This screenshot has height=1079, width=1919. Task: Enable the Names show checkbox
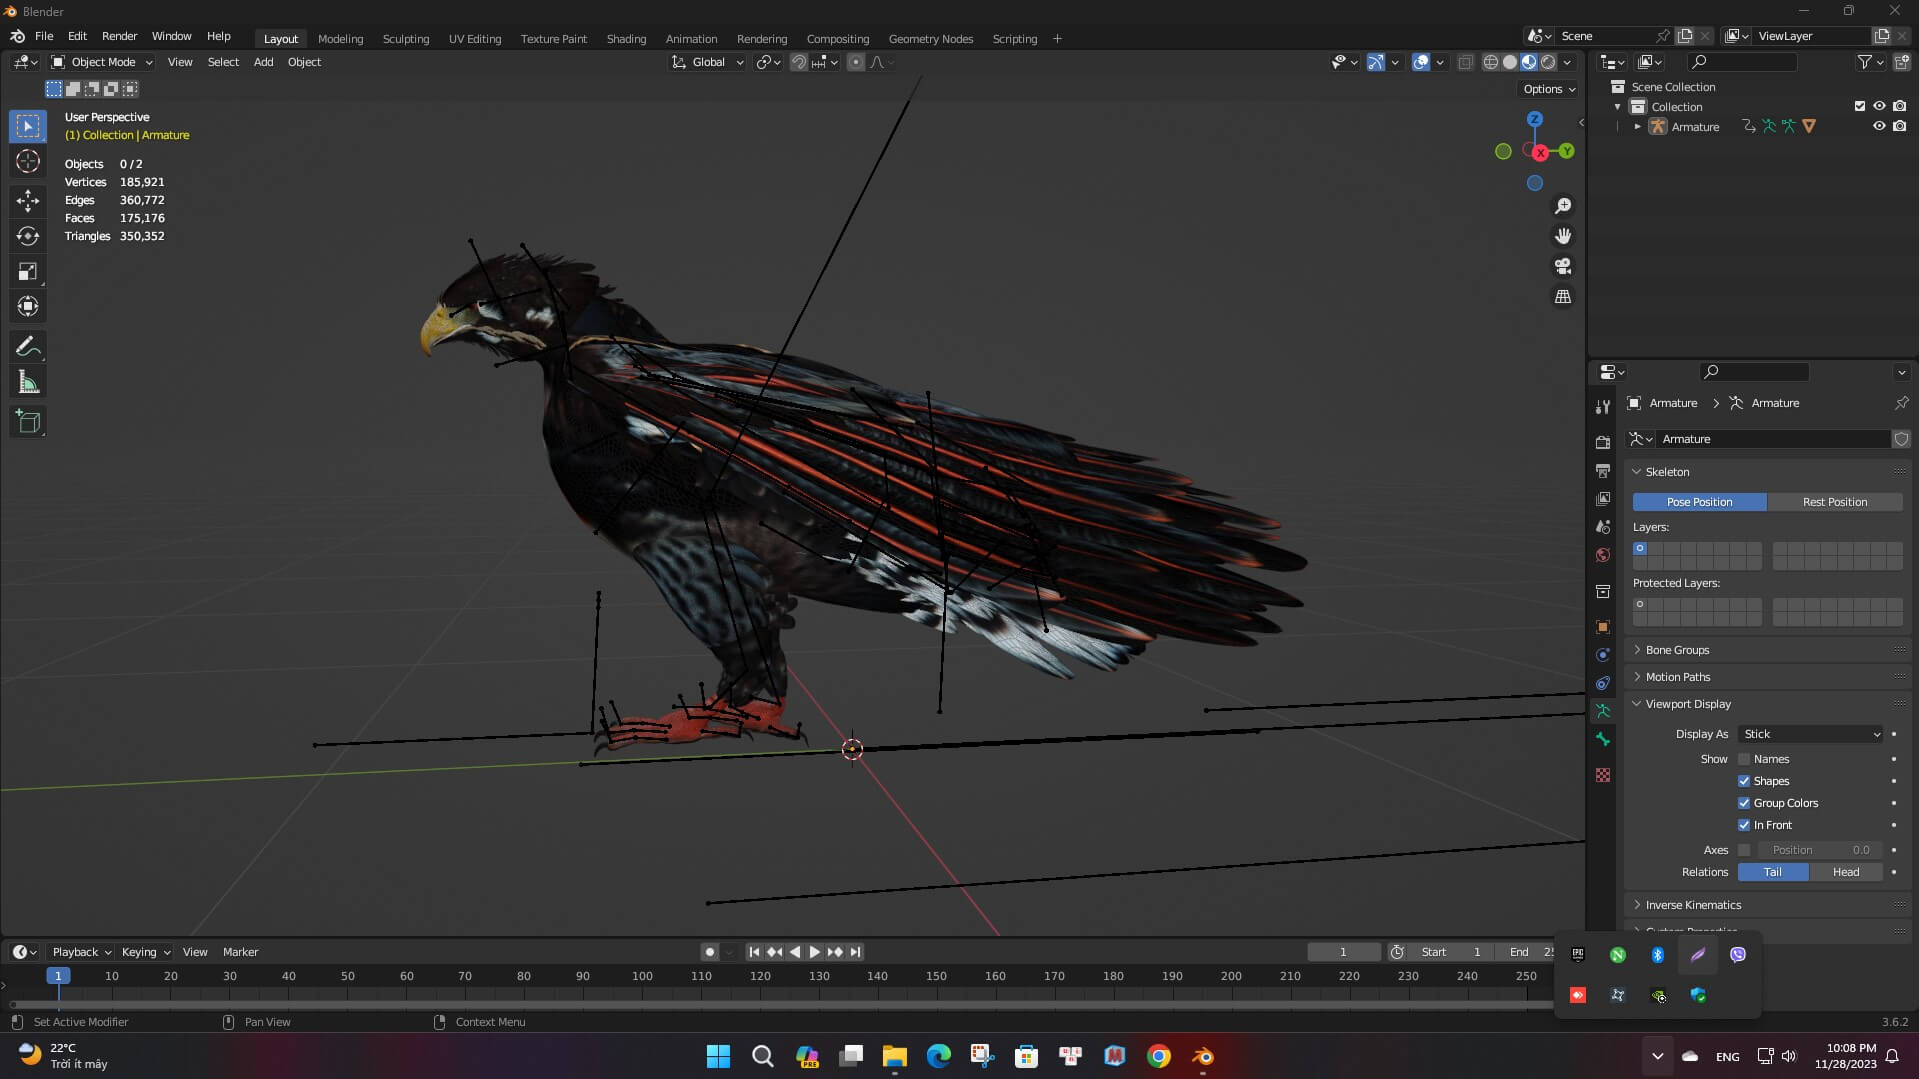1744,759
